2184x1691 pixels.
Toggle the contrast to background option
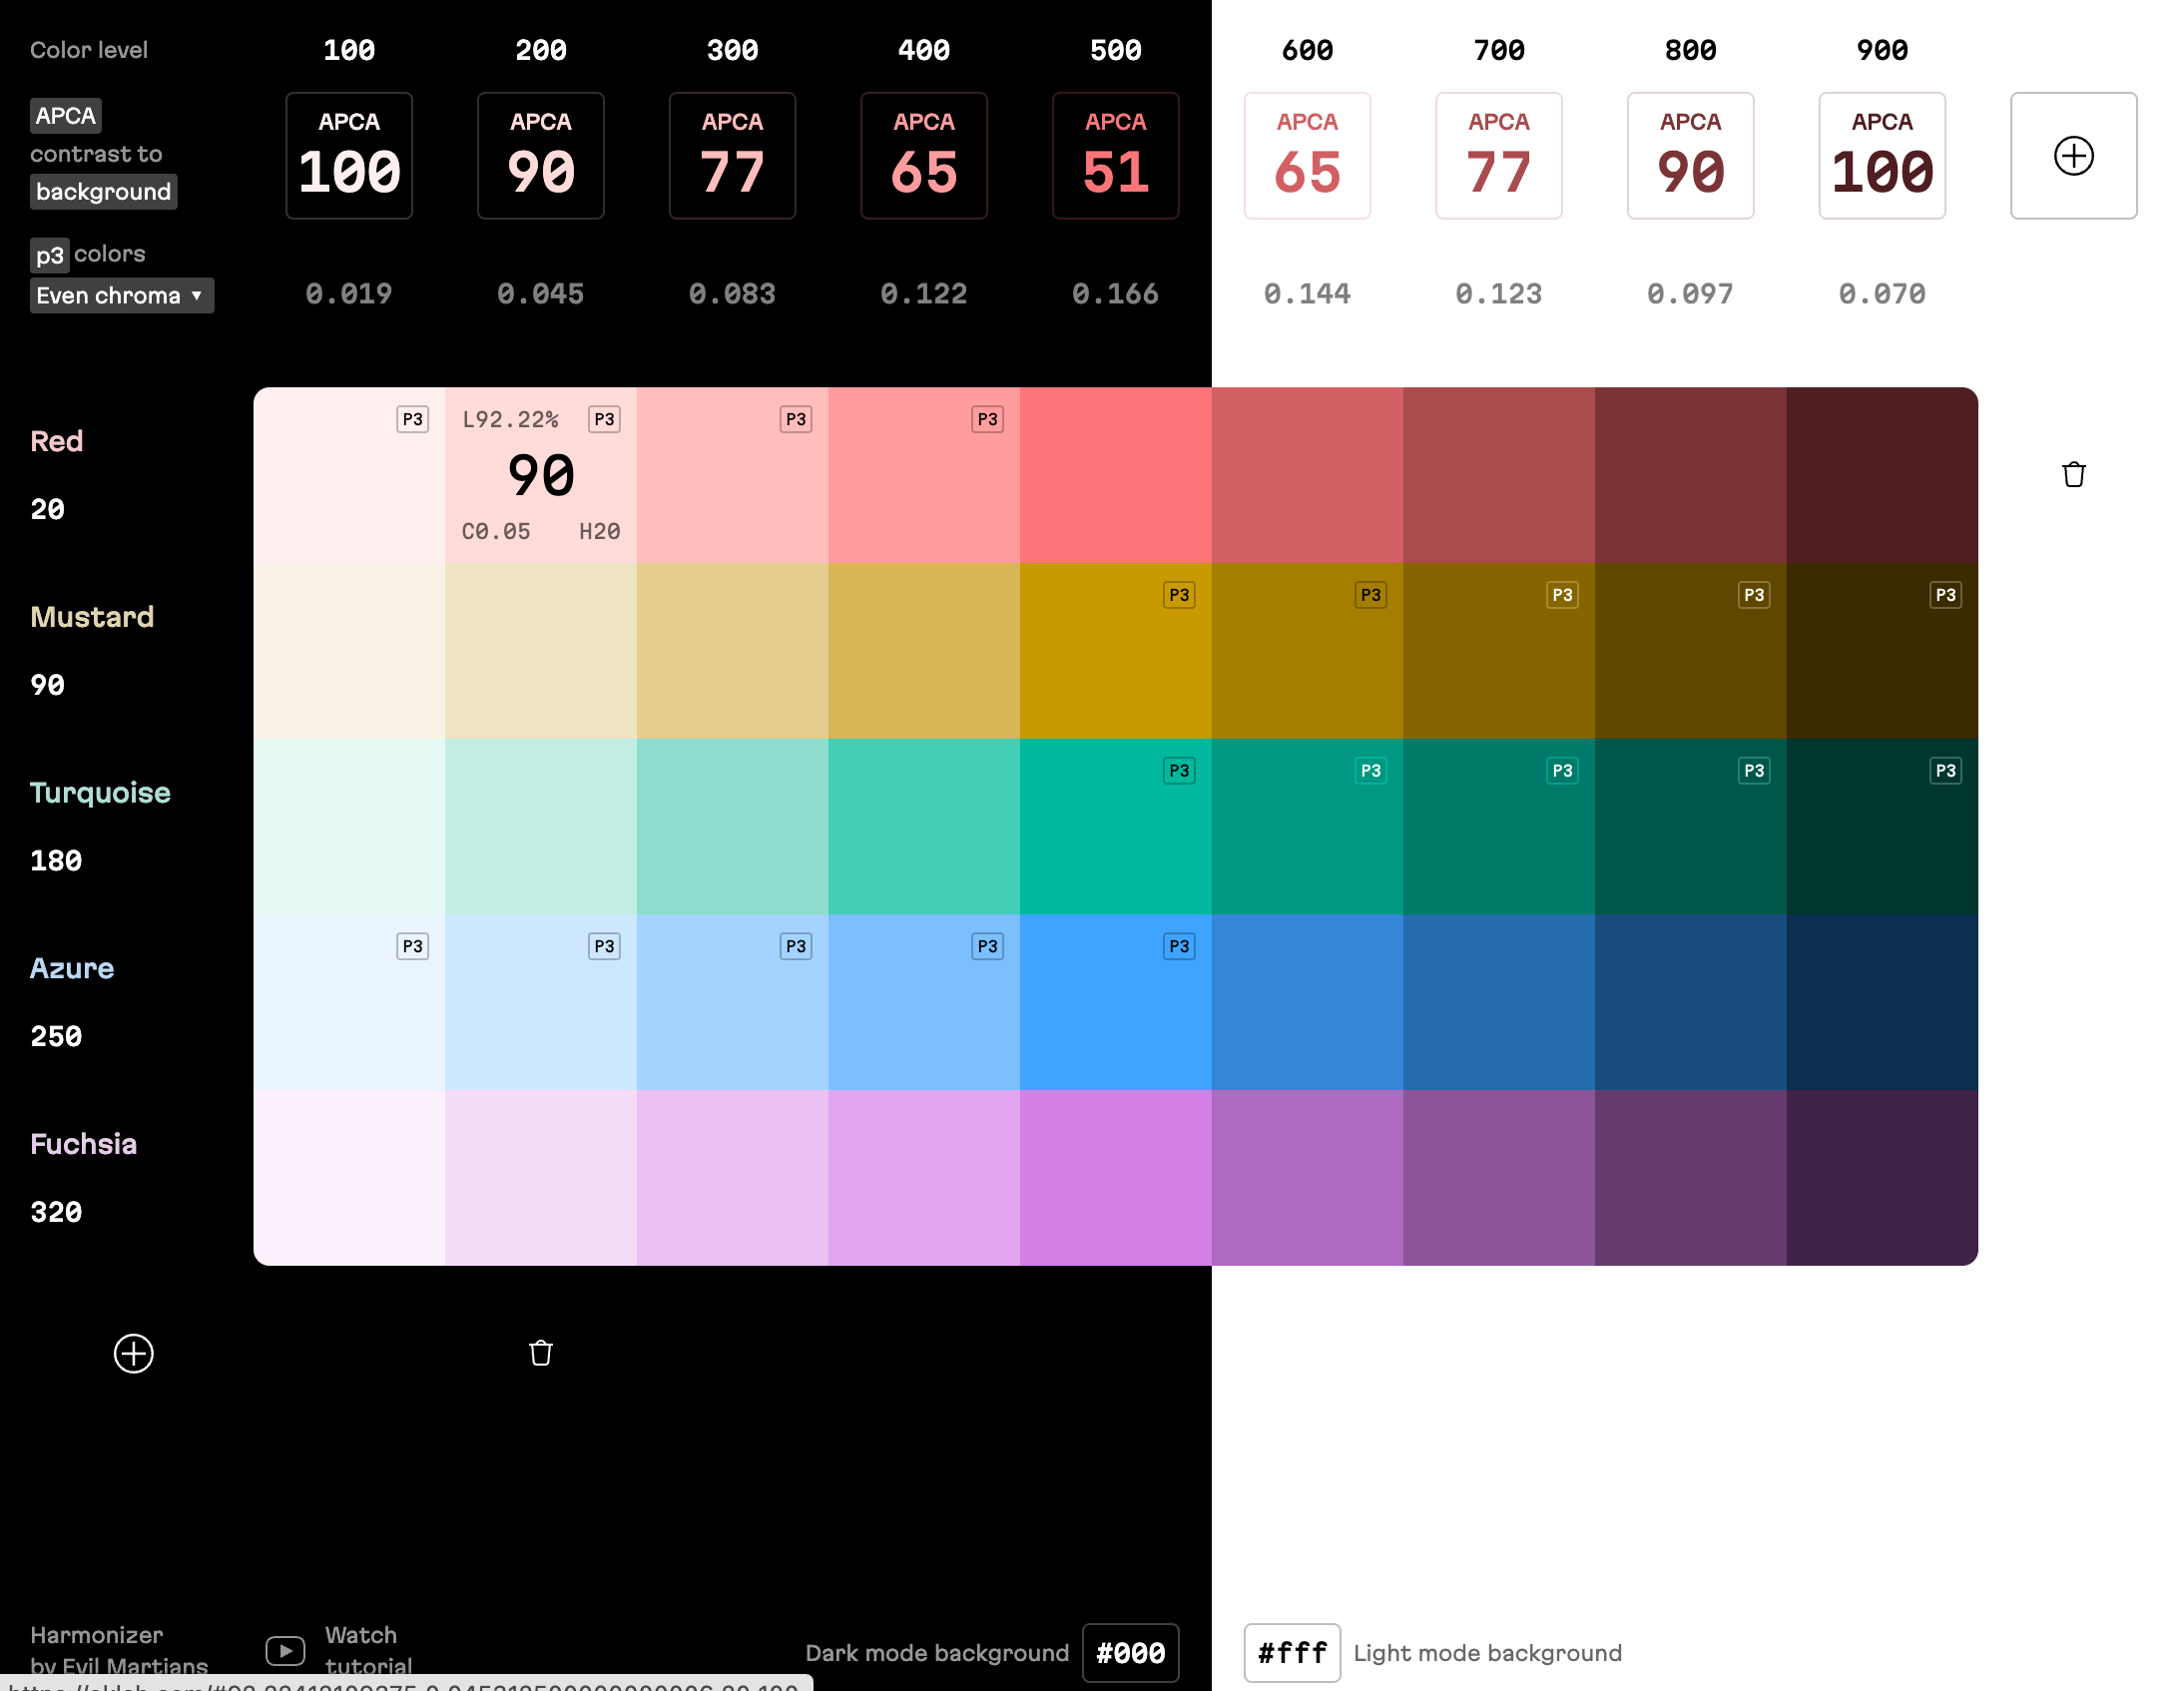coord(103,192)
